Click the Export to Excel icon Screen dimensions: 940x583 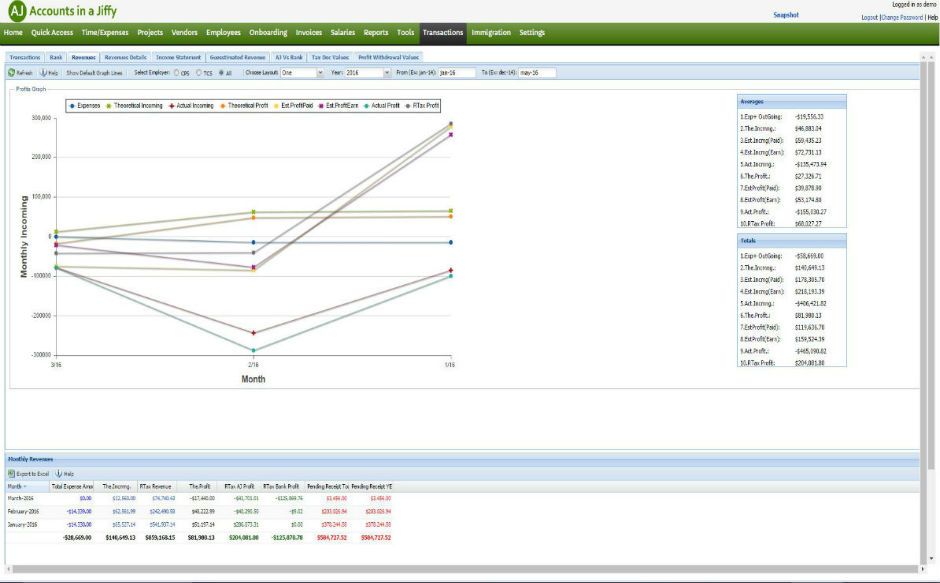[11, 474]
